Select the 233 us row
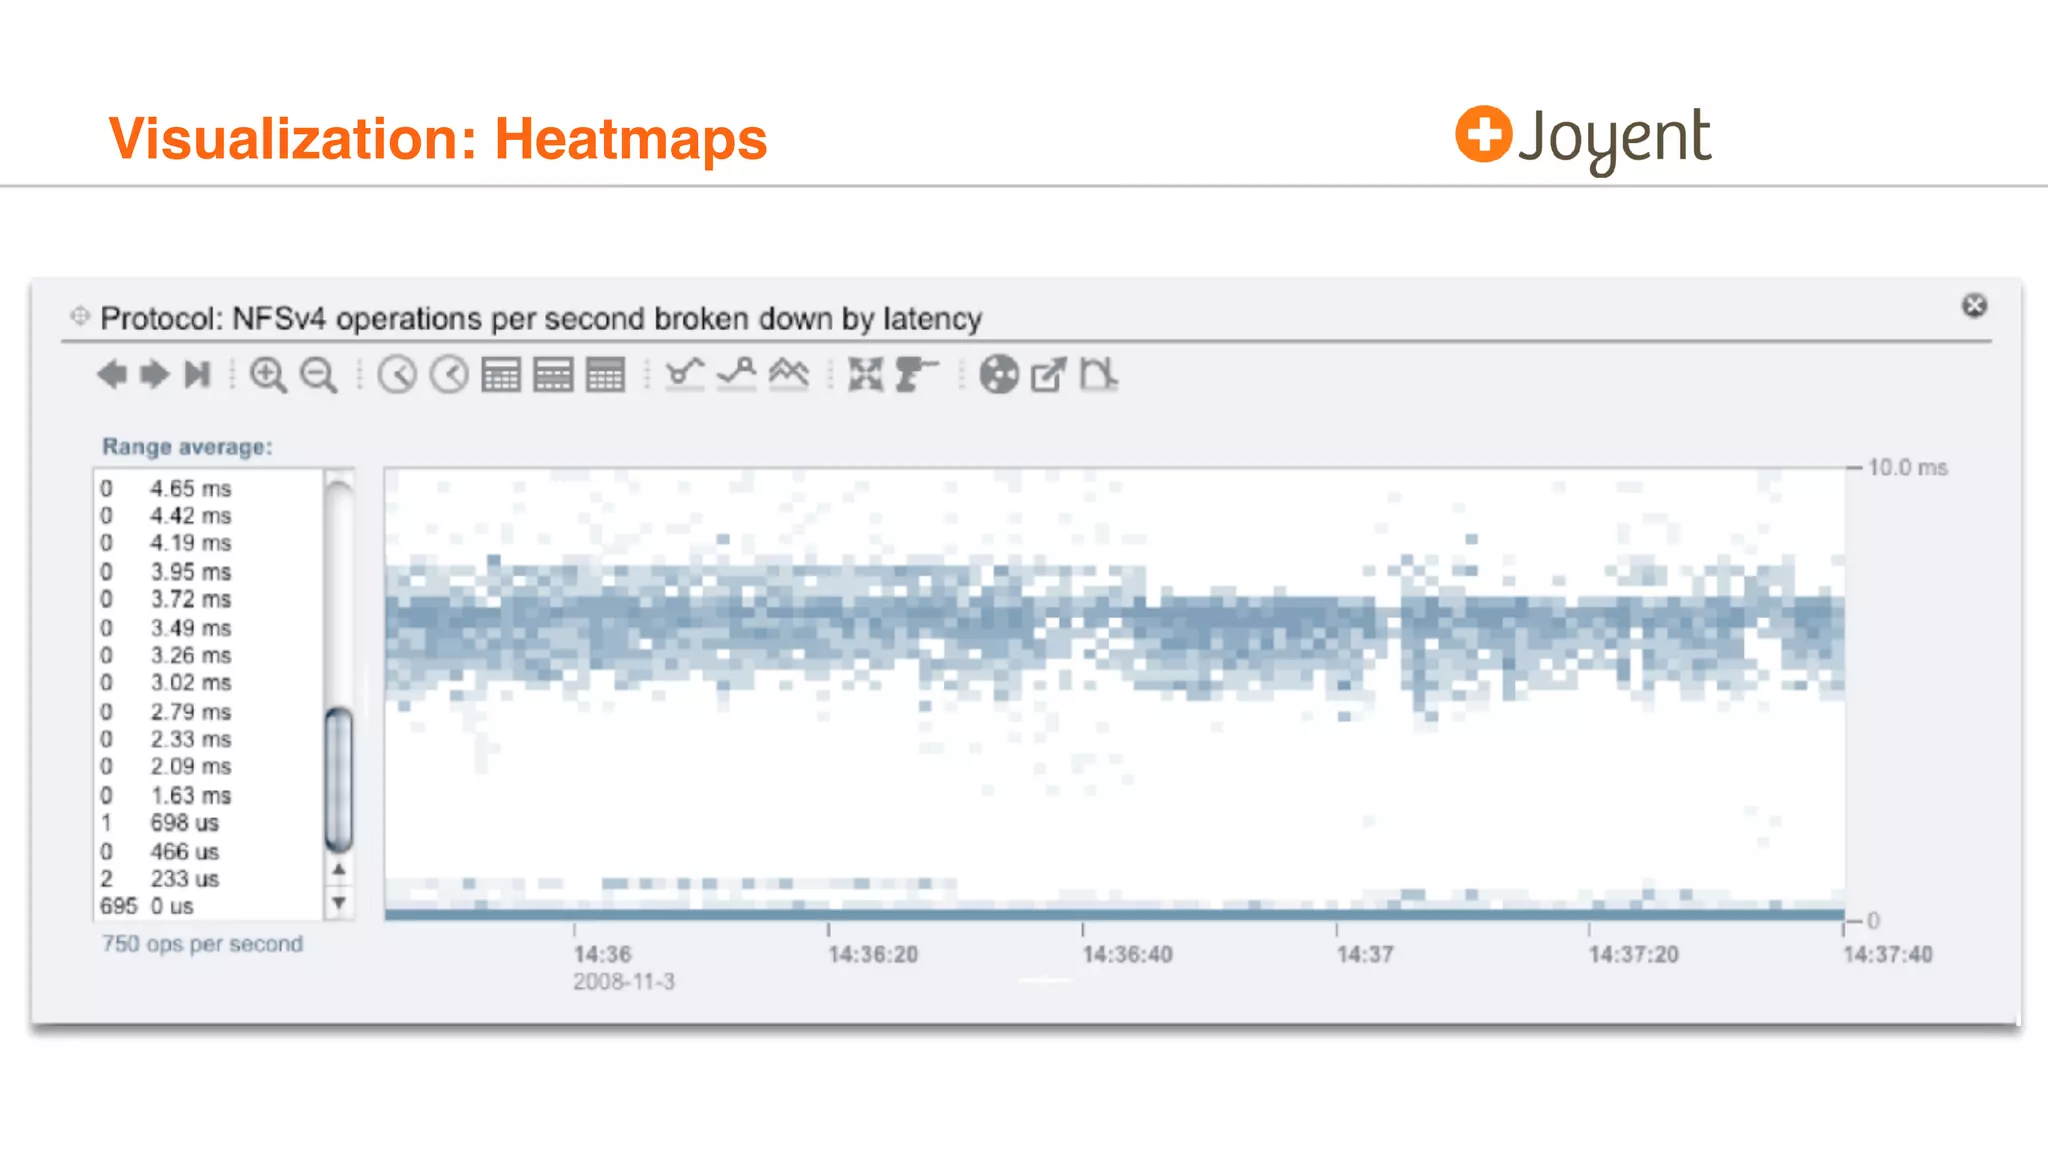Viewport: 2048px width, 1152px height. click(x=208, y=878)
